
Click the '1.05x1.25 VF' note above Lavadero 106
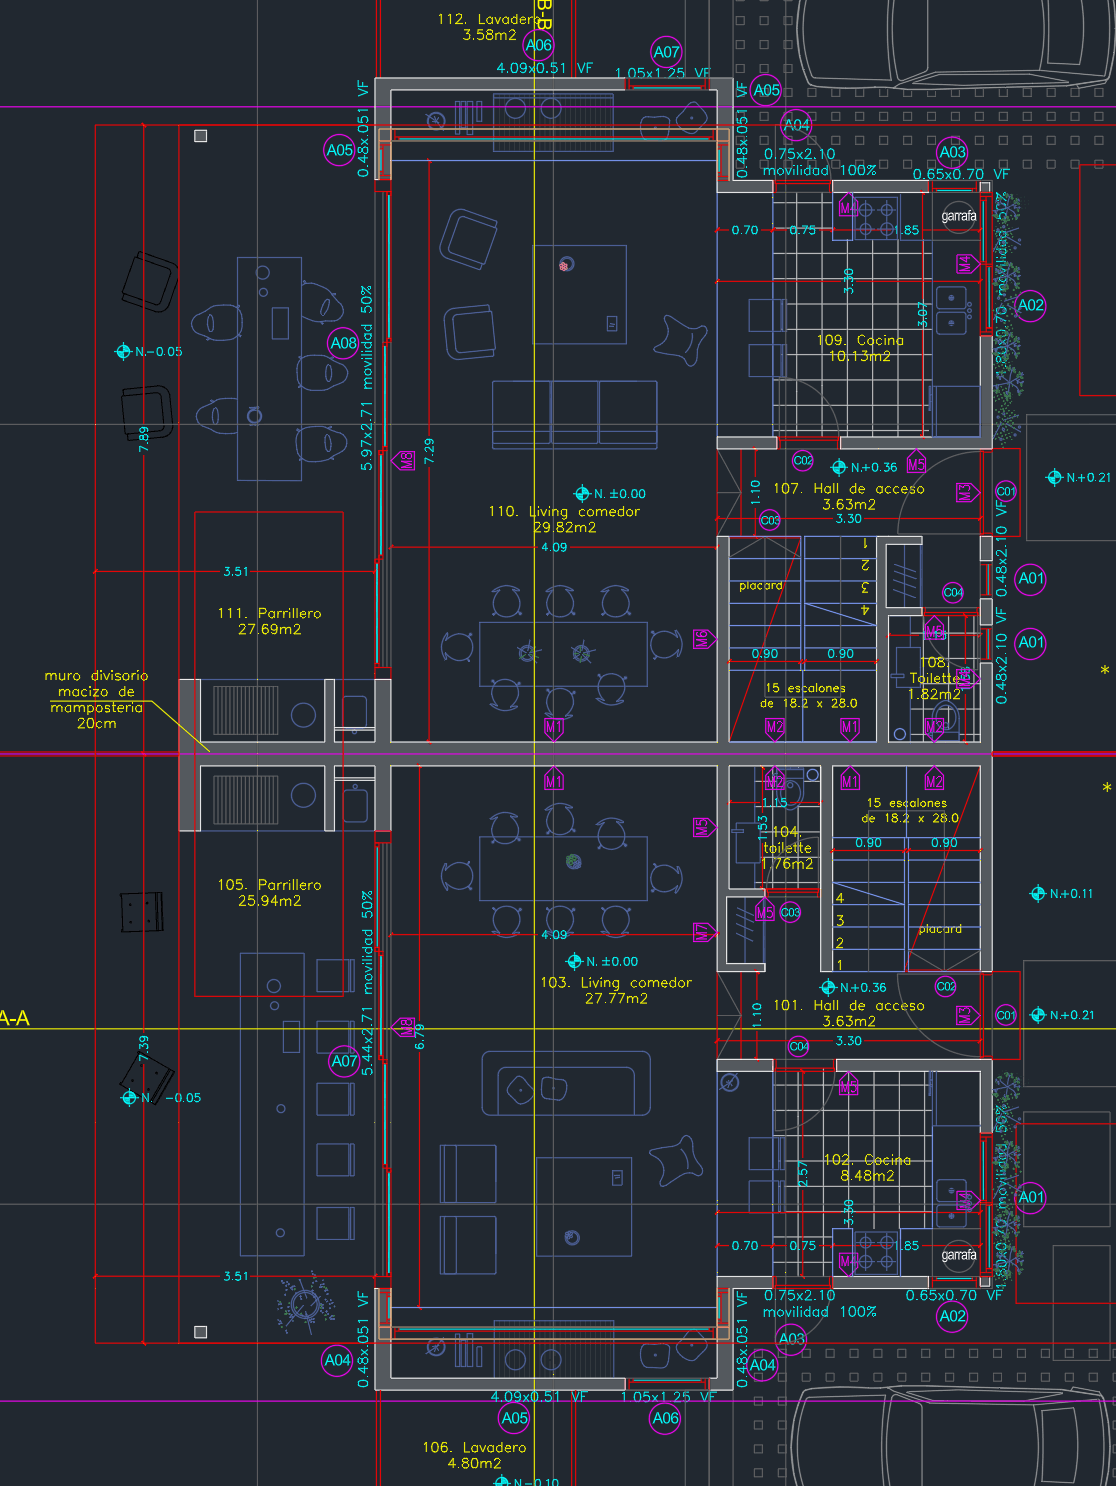click(x=669, y=1397)
